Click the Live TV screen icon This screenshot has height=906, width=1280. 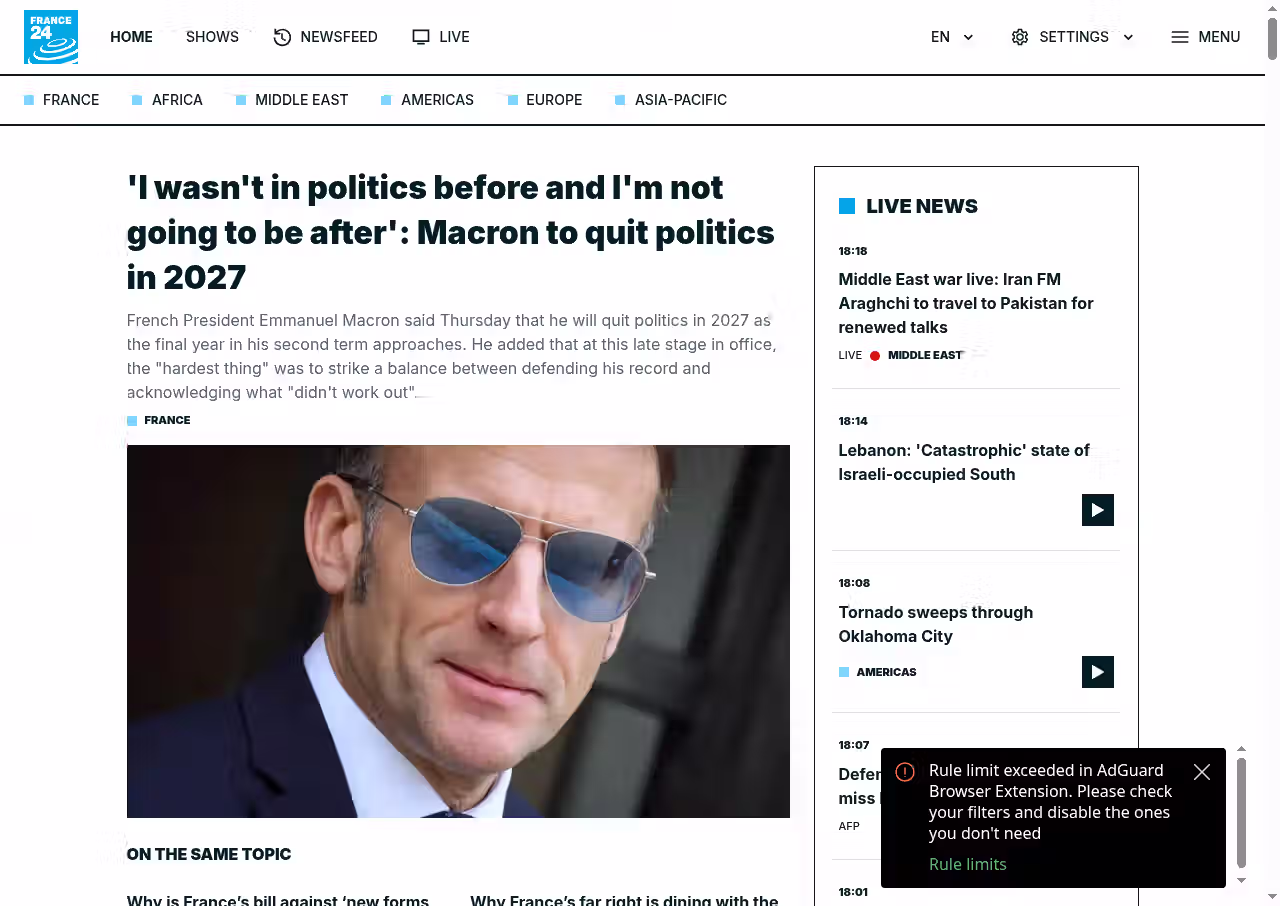coord(421,37)
